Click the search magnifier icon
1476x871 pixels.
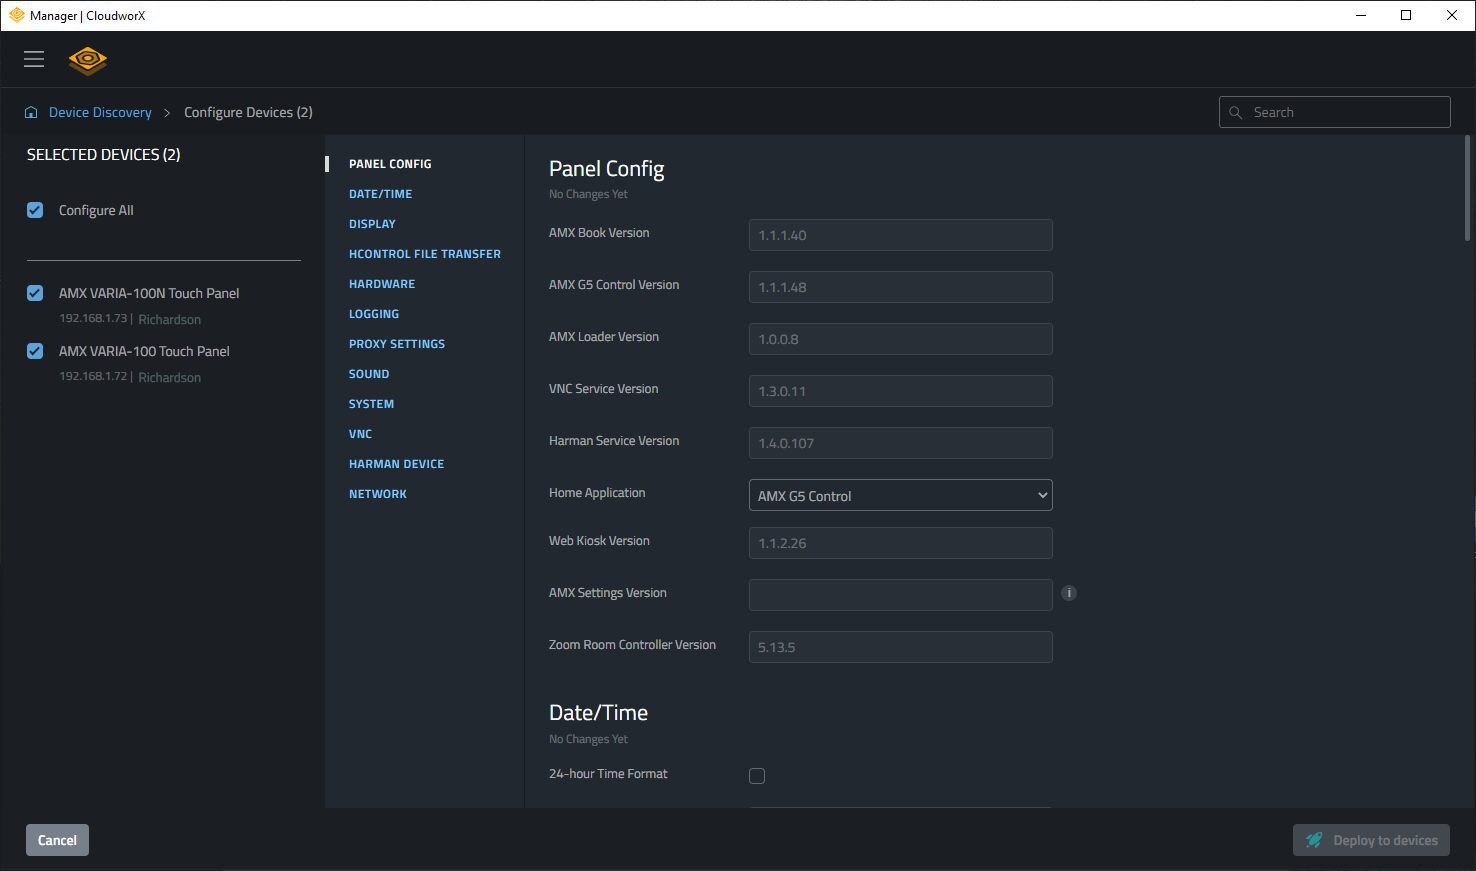[x=1236, y=113]
